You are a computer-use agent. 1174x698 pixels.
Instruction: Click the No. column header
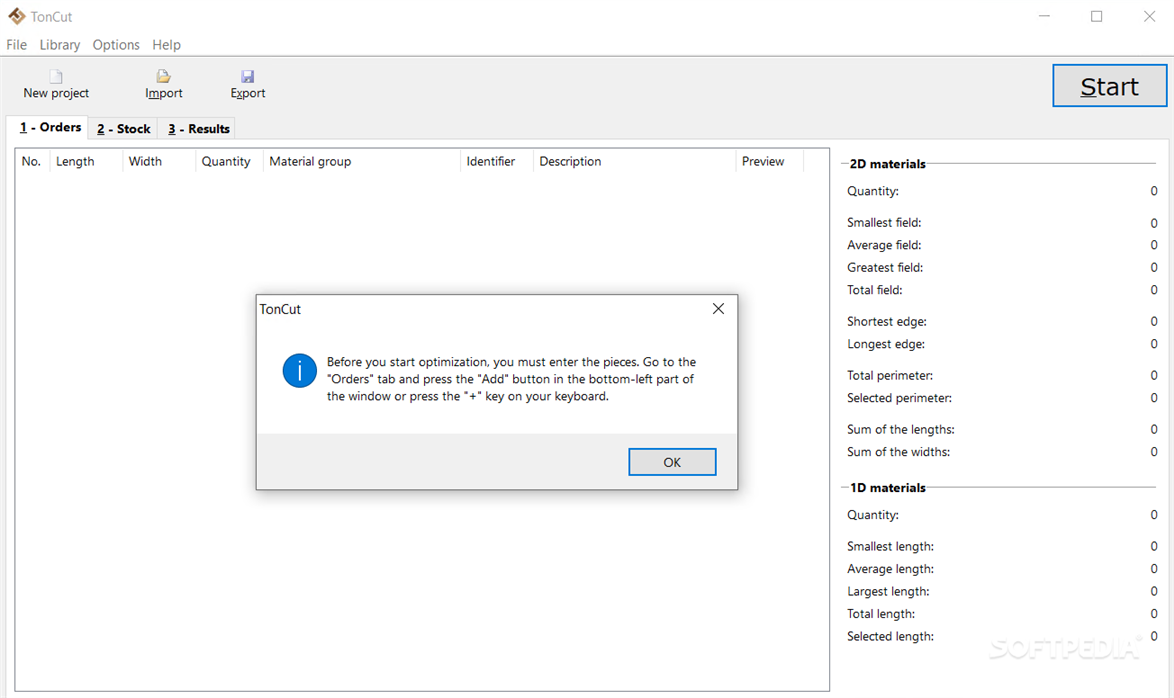pyautogui.click(x=31, y=161)
